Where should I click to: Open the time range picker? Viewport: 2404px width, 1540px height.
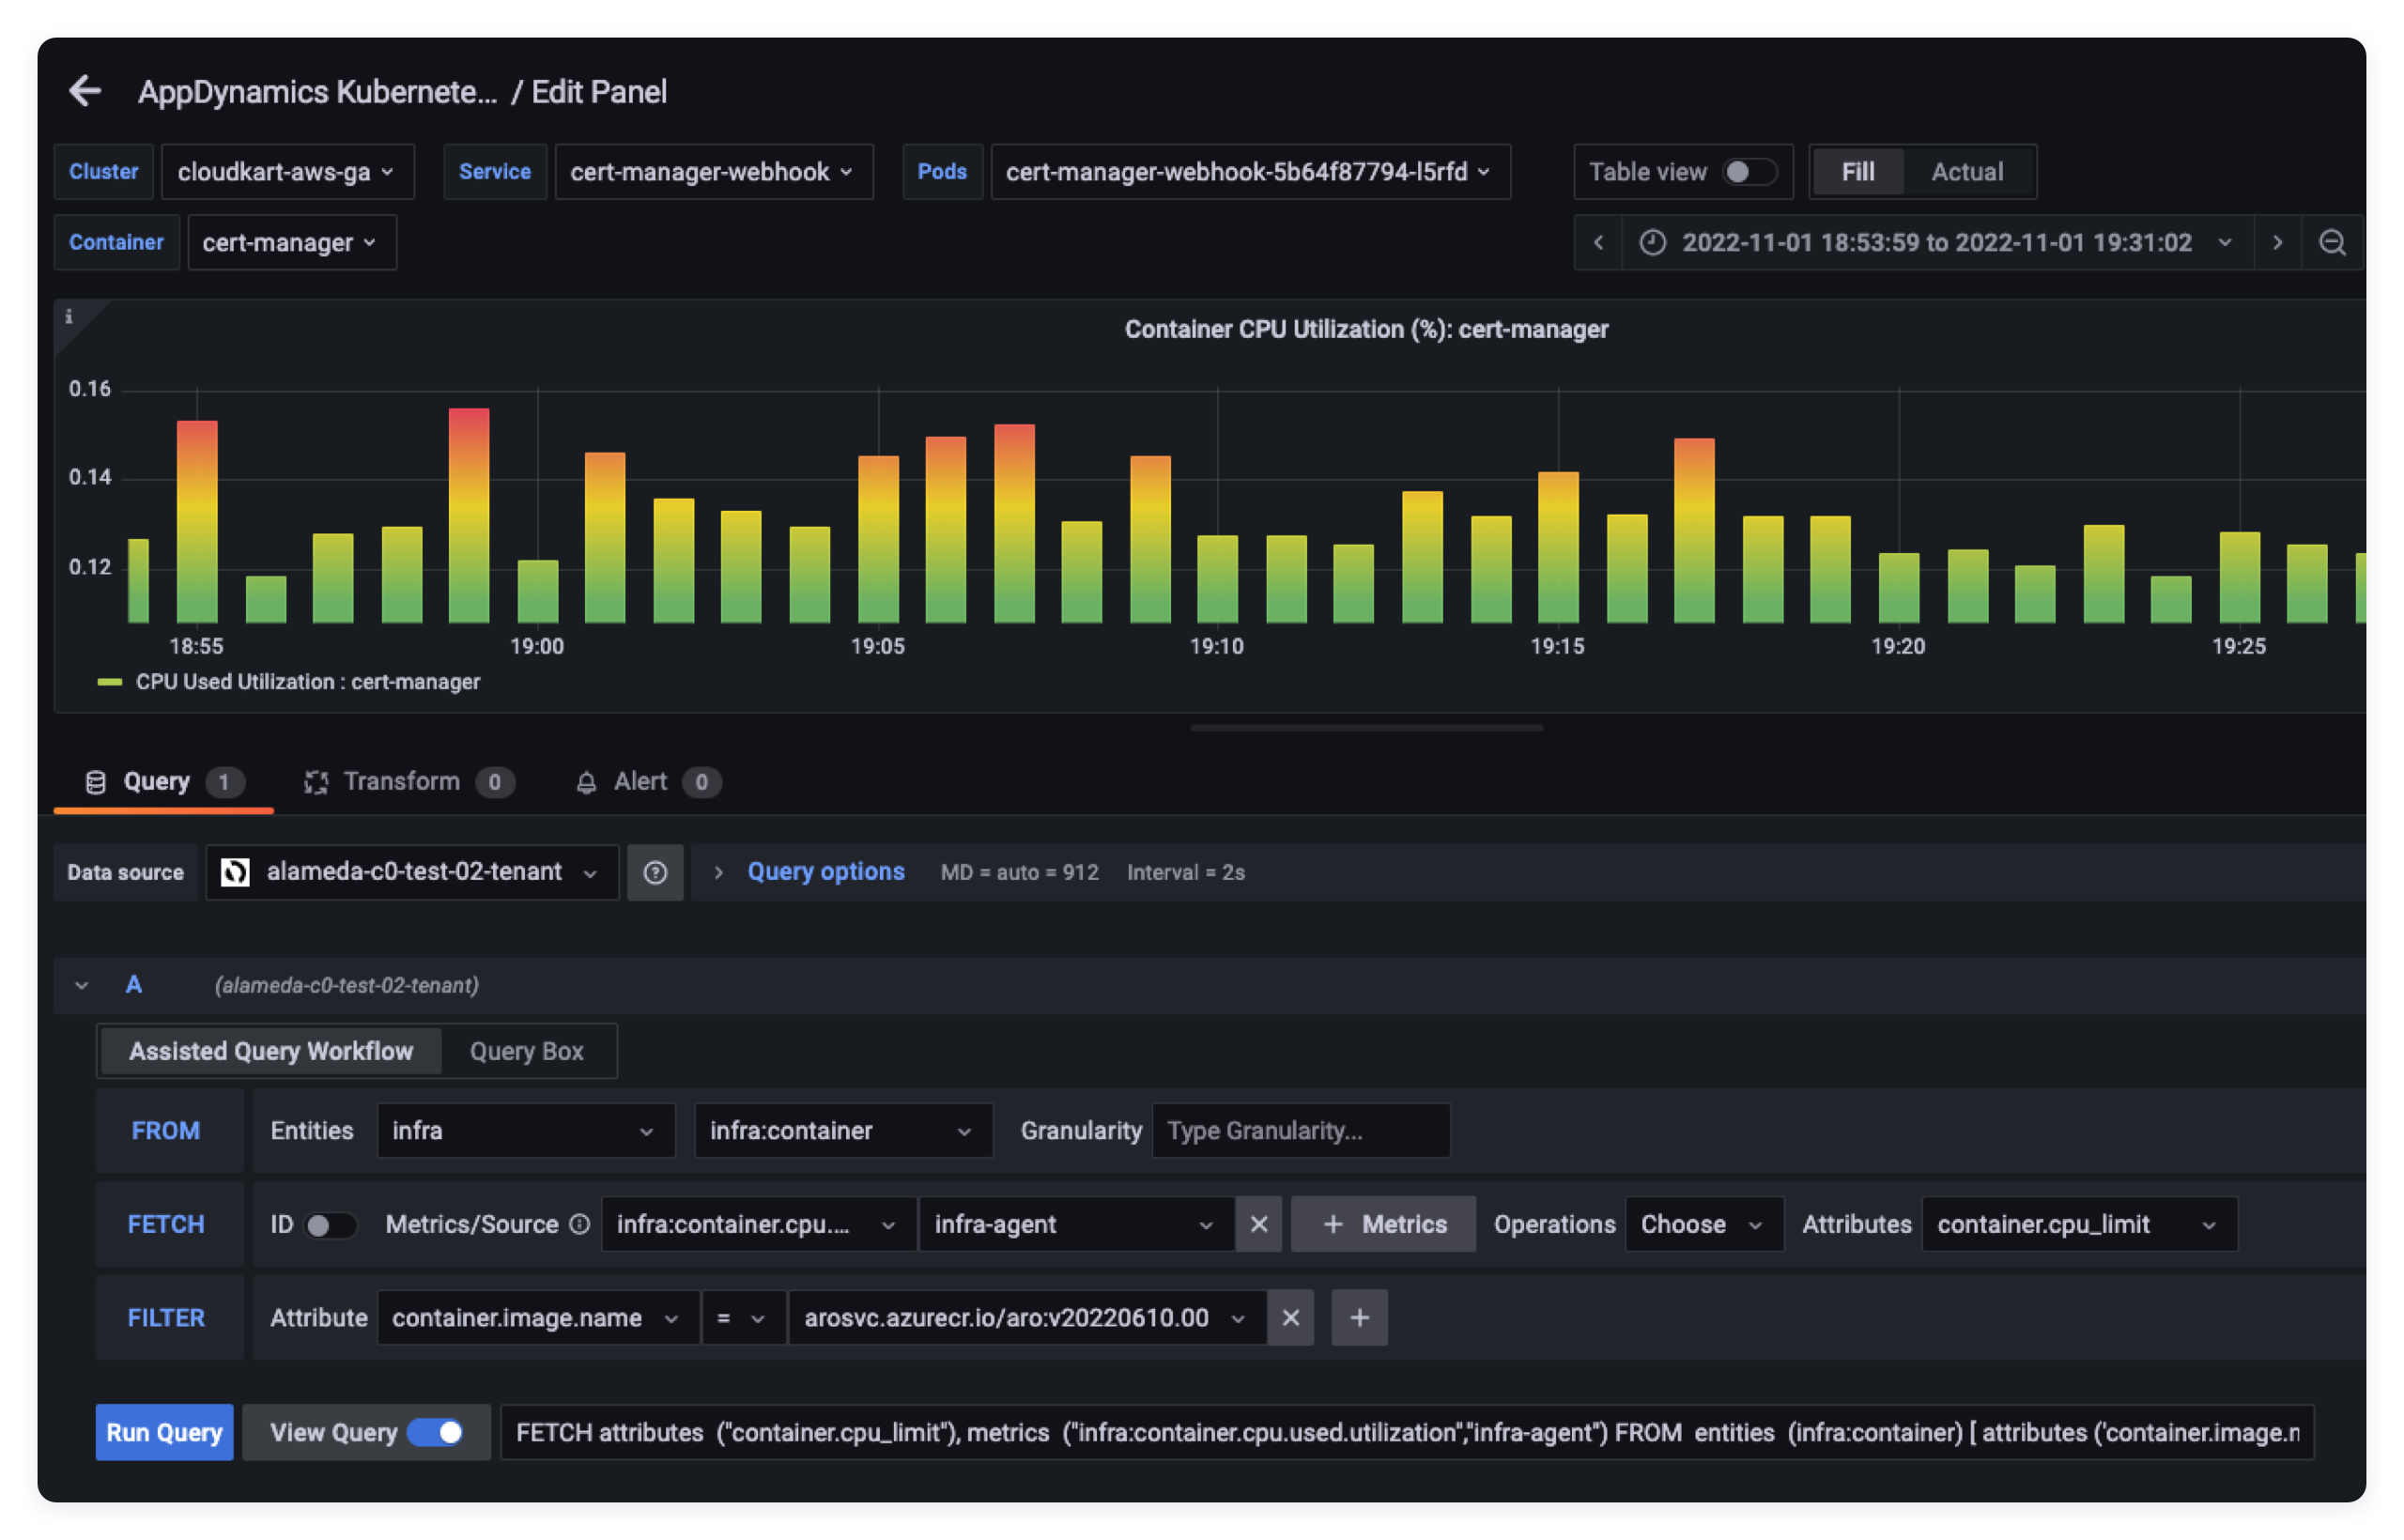(1936, 243)
